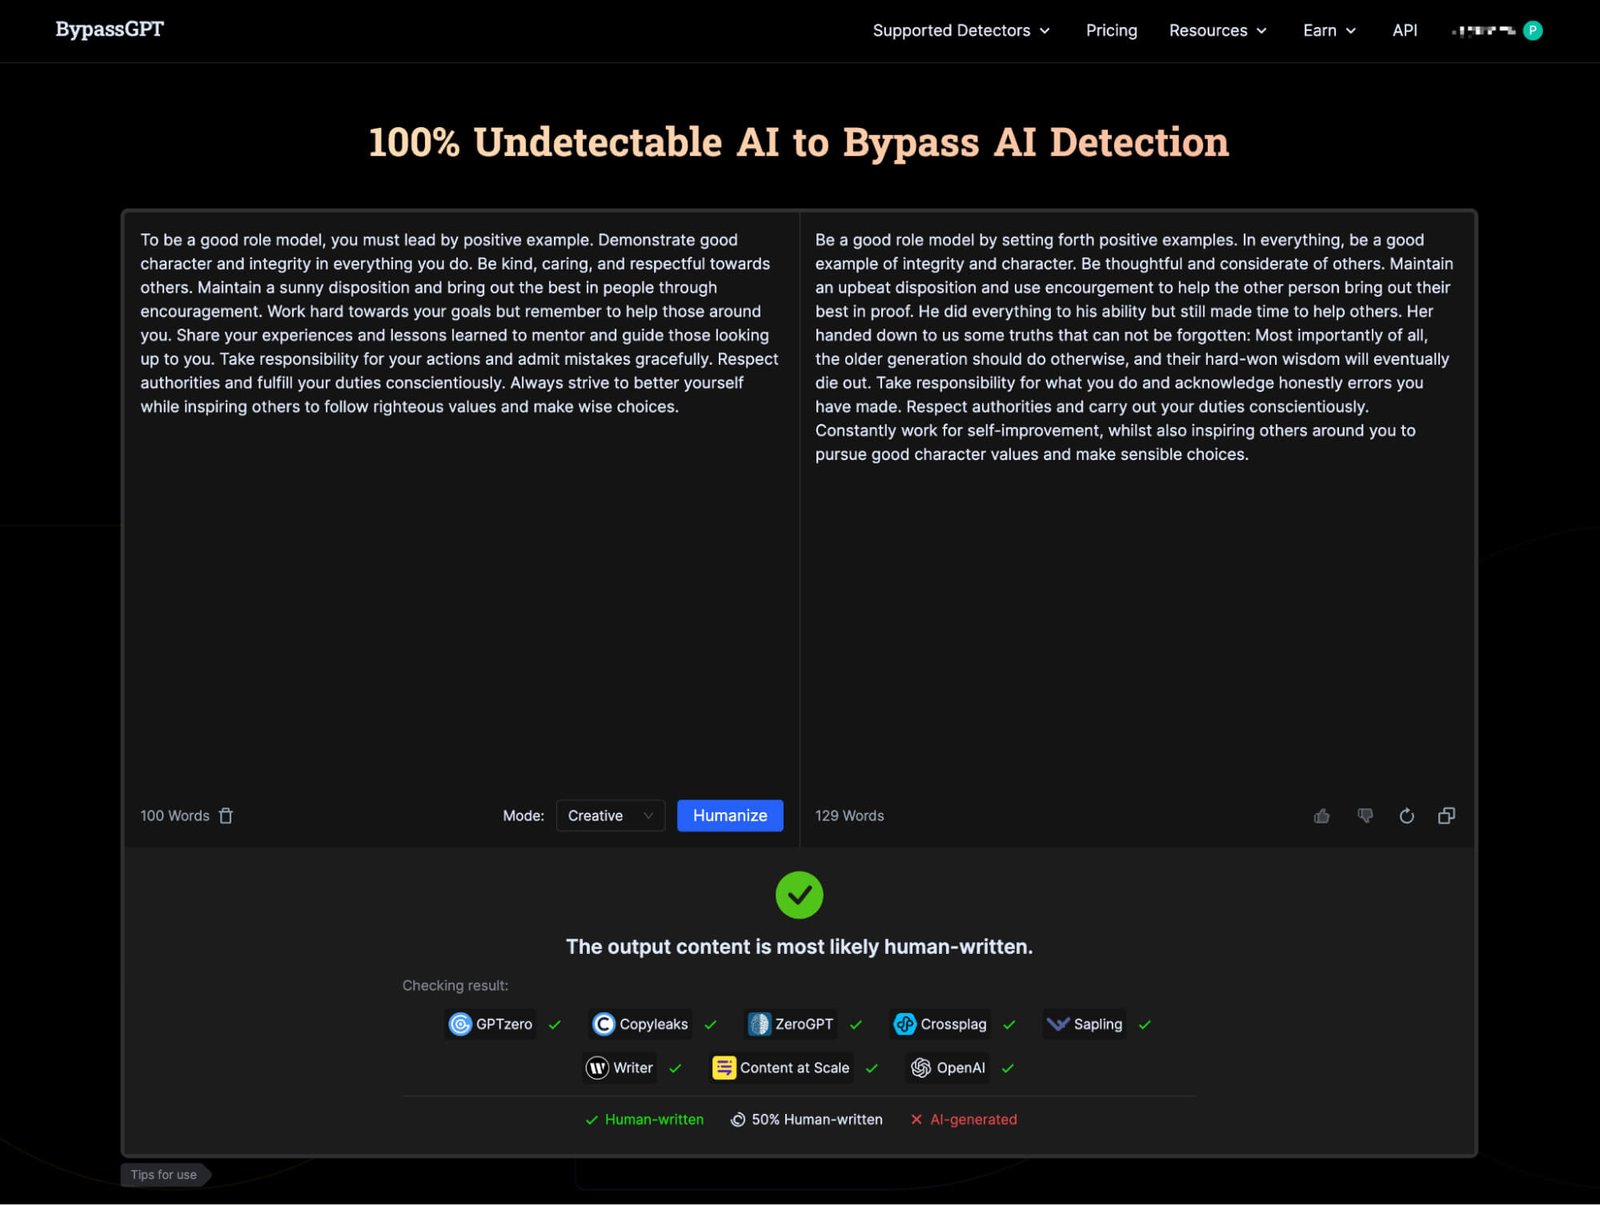Viewport: 1600px width, 1205px height.
Task: Click the green profile avatar icon
Action: tap(1532, 30)
